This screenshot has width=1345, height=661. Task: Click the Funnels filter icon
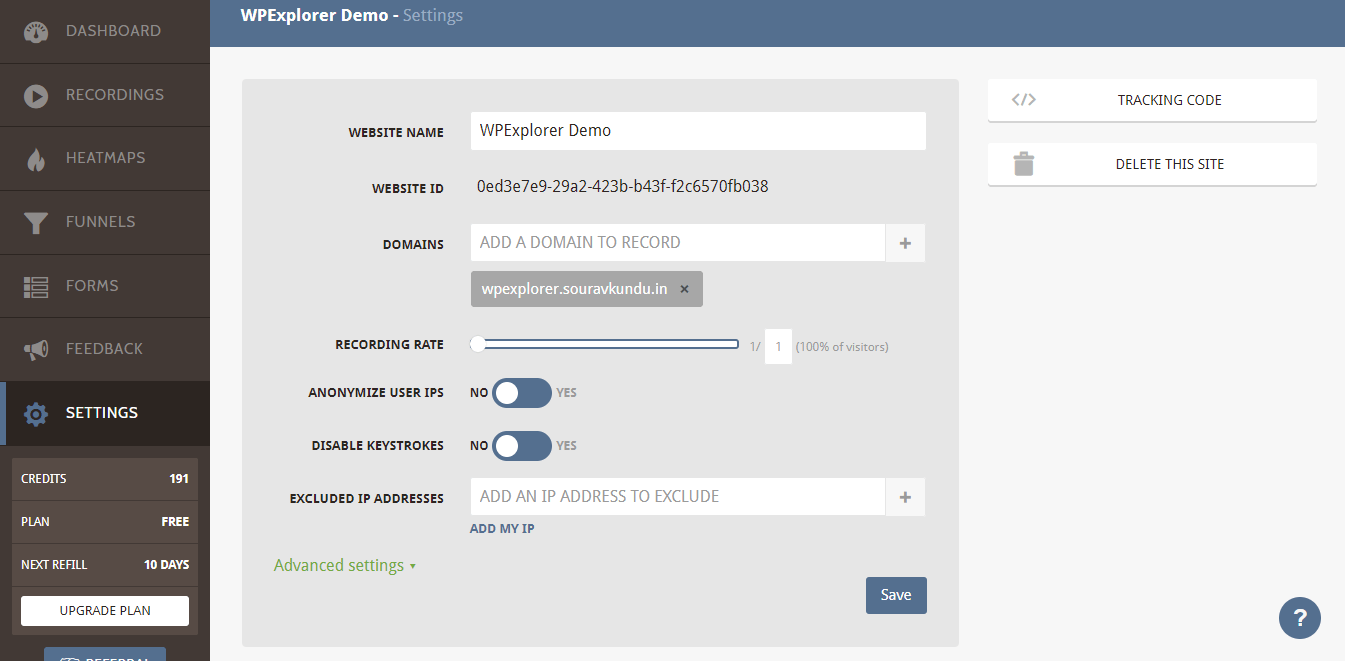click(36, 223)
